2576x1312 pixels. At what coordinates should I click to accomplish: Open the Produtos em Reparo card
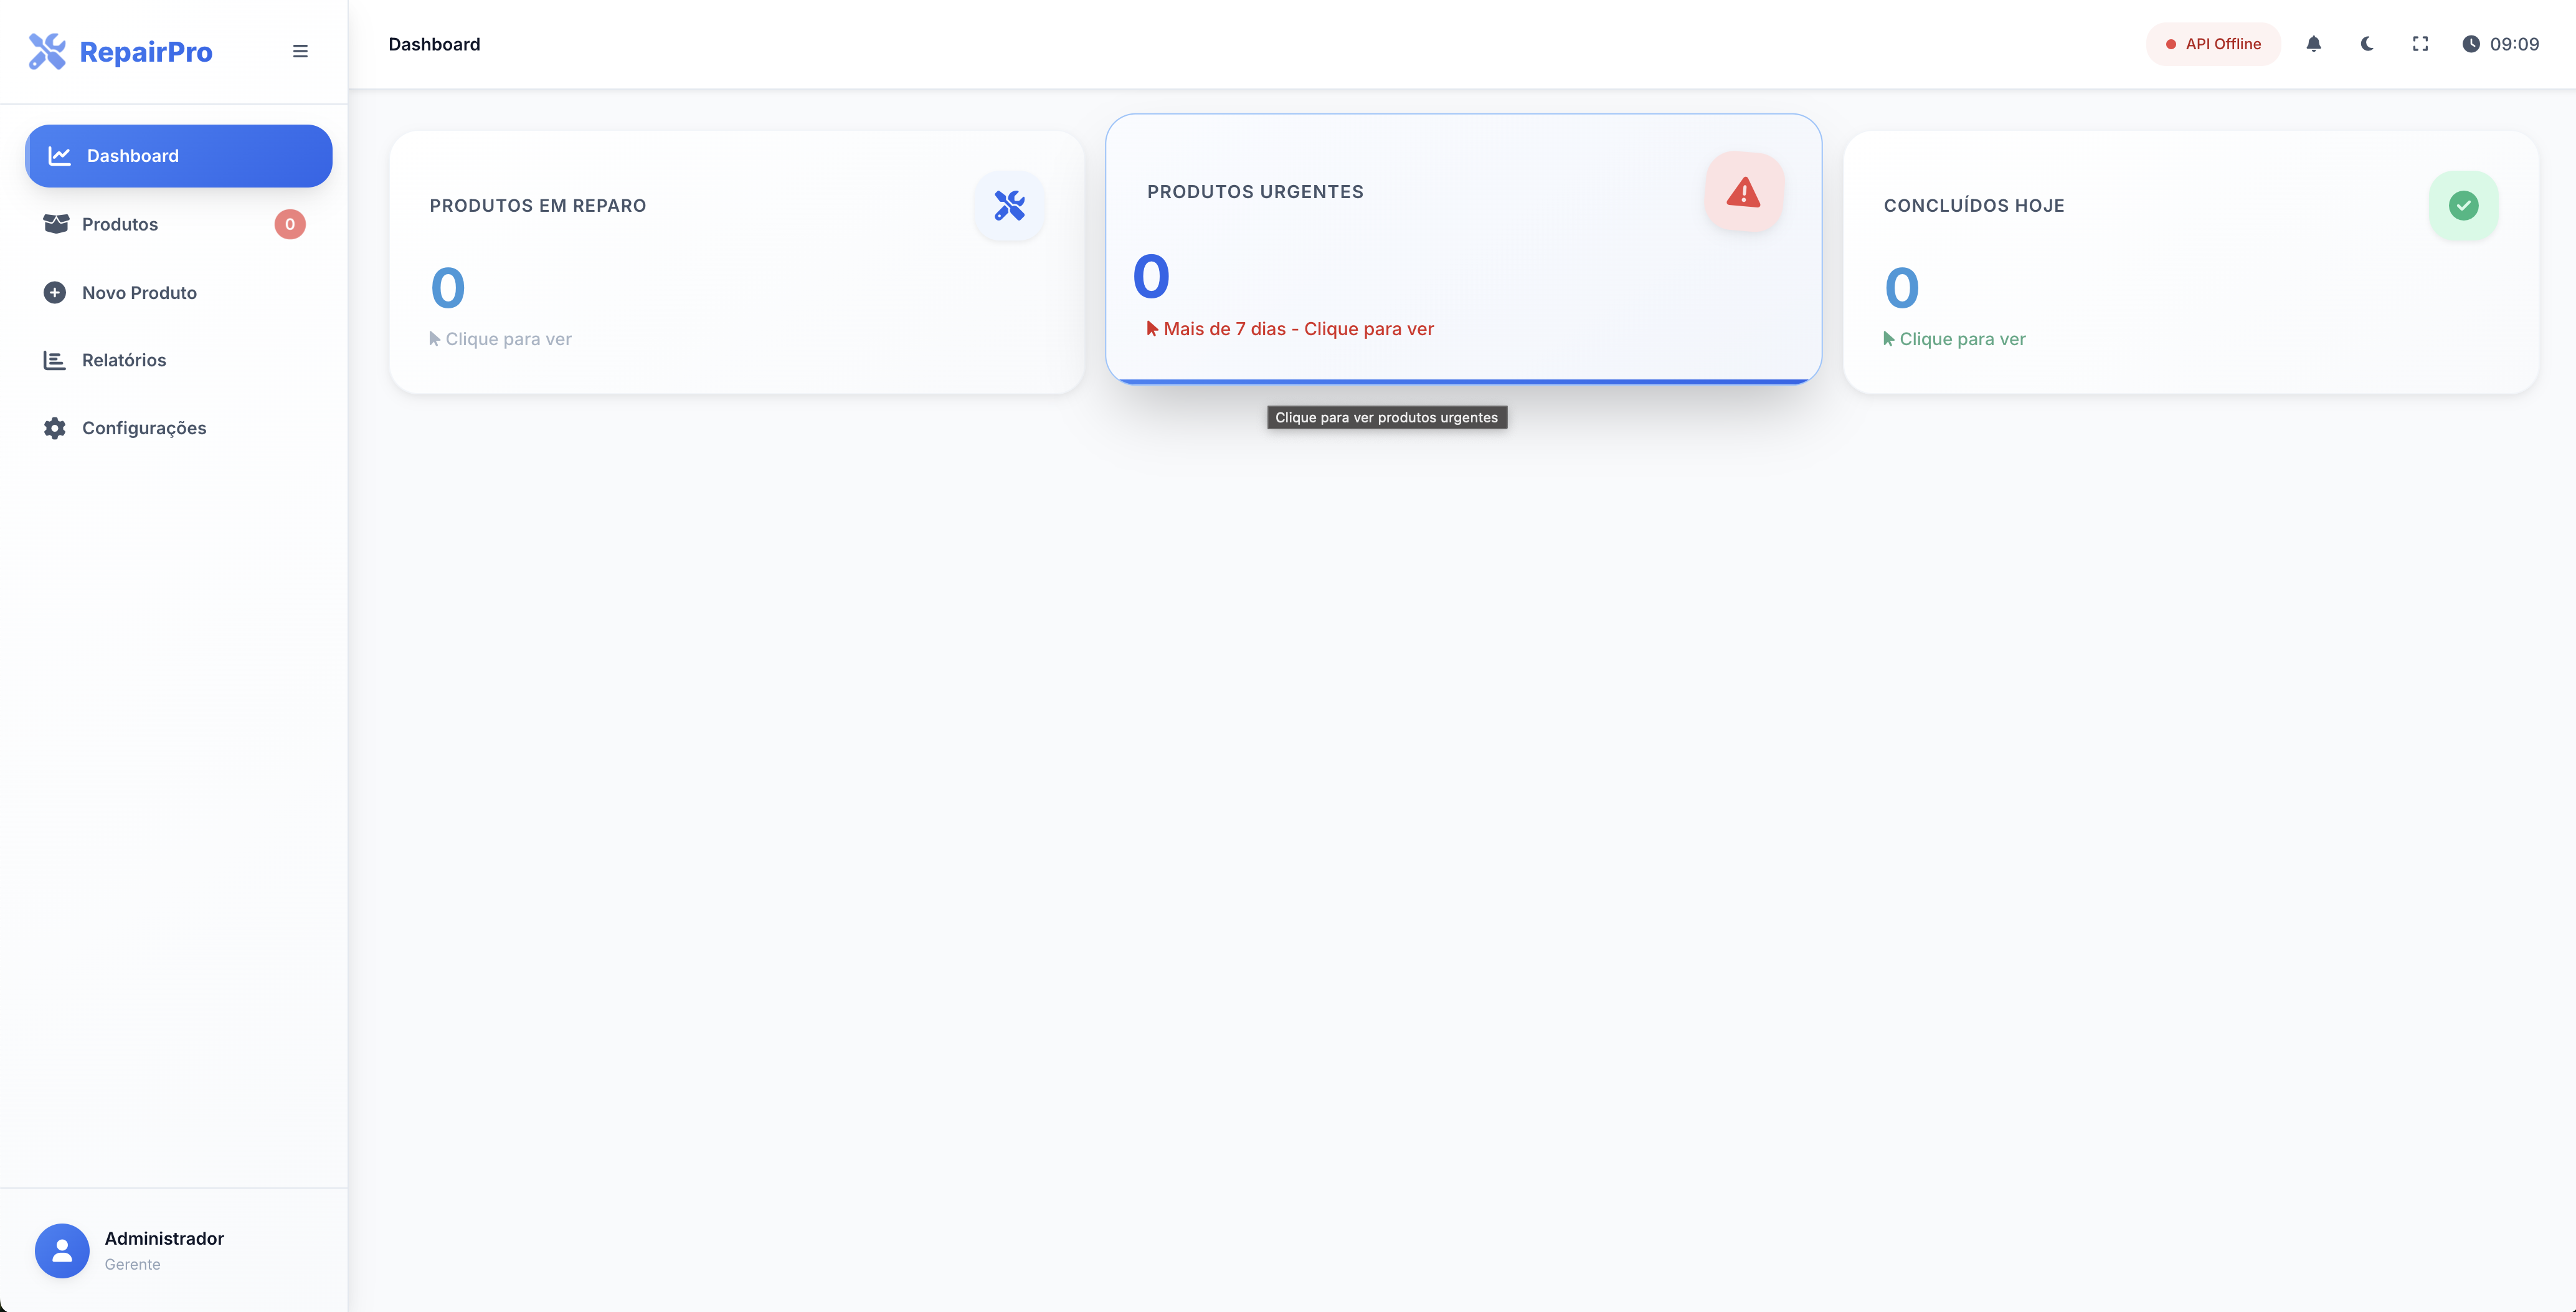736,262
